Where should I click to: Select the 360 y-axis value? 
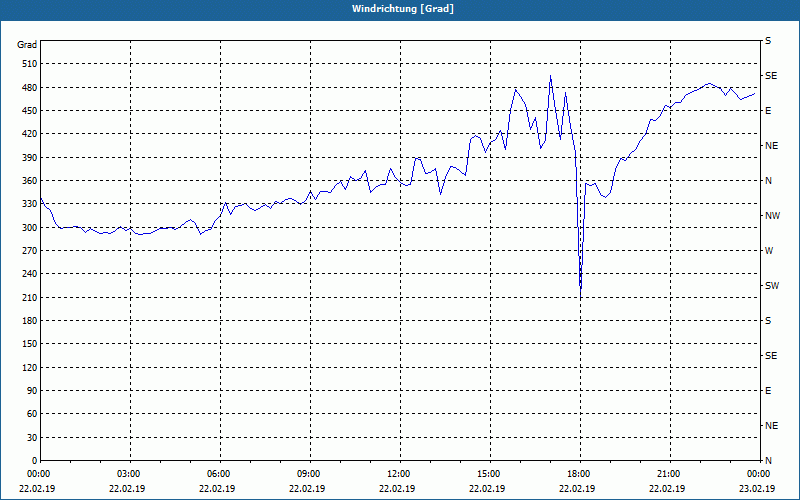click(30, 181)
